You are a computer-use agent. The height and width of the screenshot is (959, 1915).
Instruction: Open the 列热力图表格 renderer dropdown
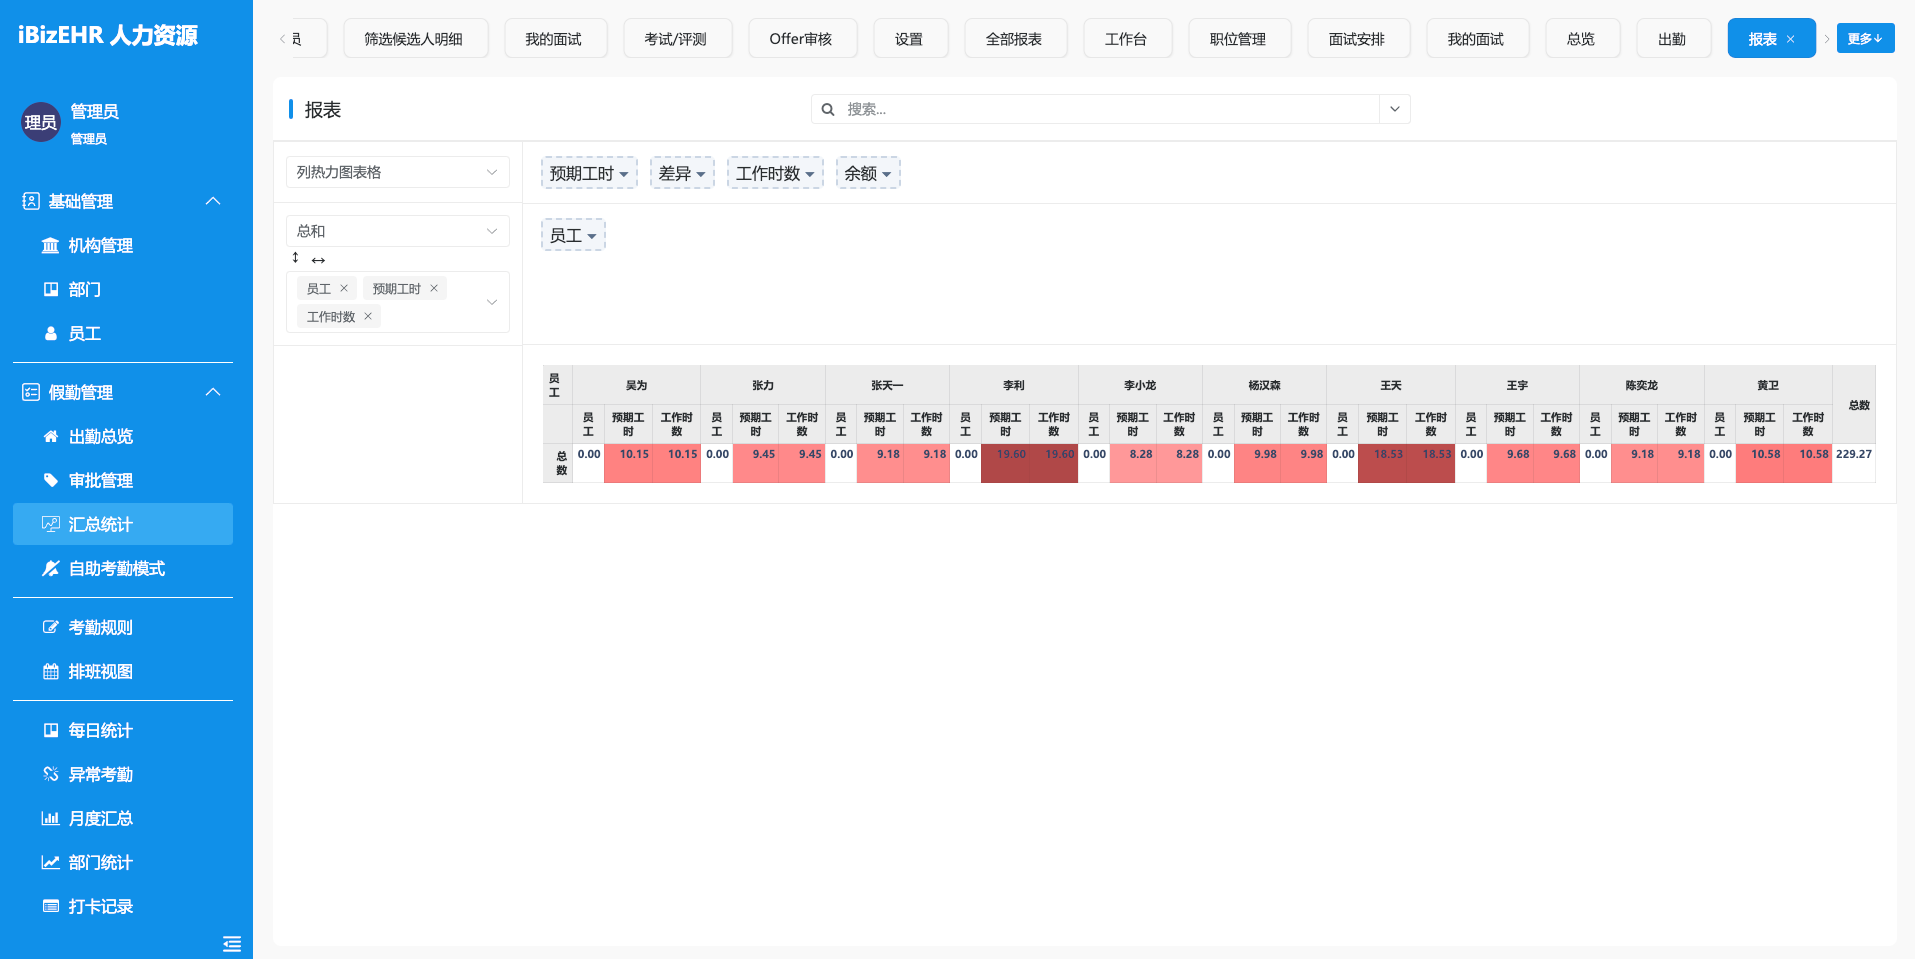tap(398, 172)
